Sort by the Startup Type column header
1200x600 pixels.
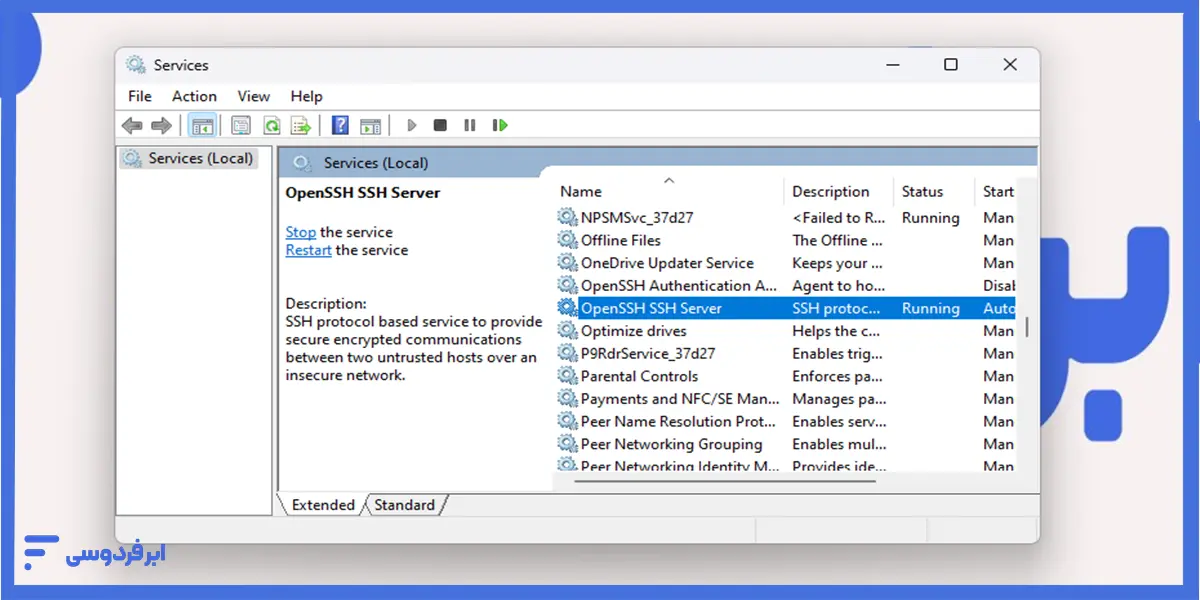[x=996, y=191]
